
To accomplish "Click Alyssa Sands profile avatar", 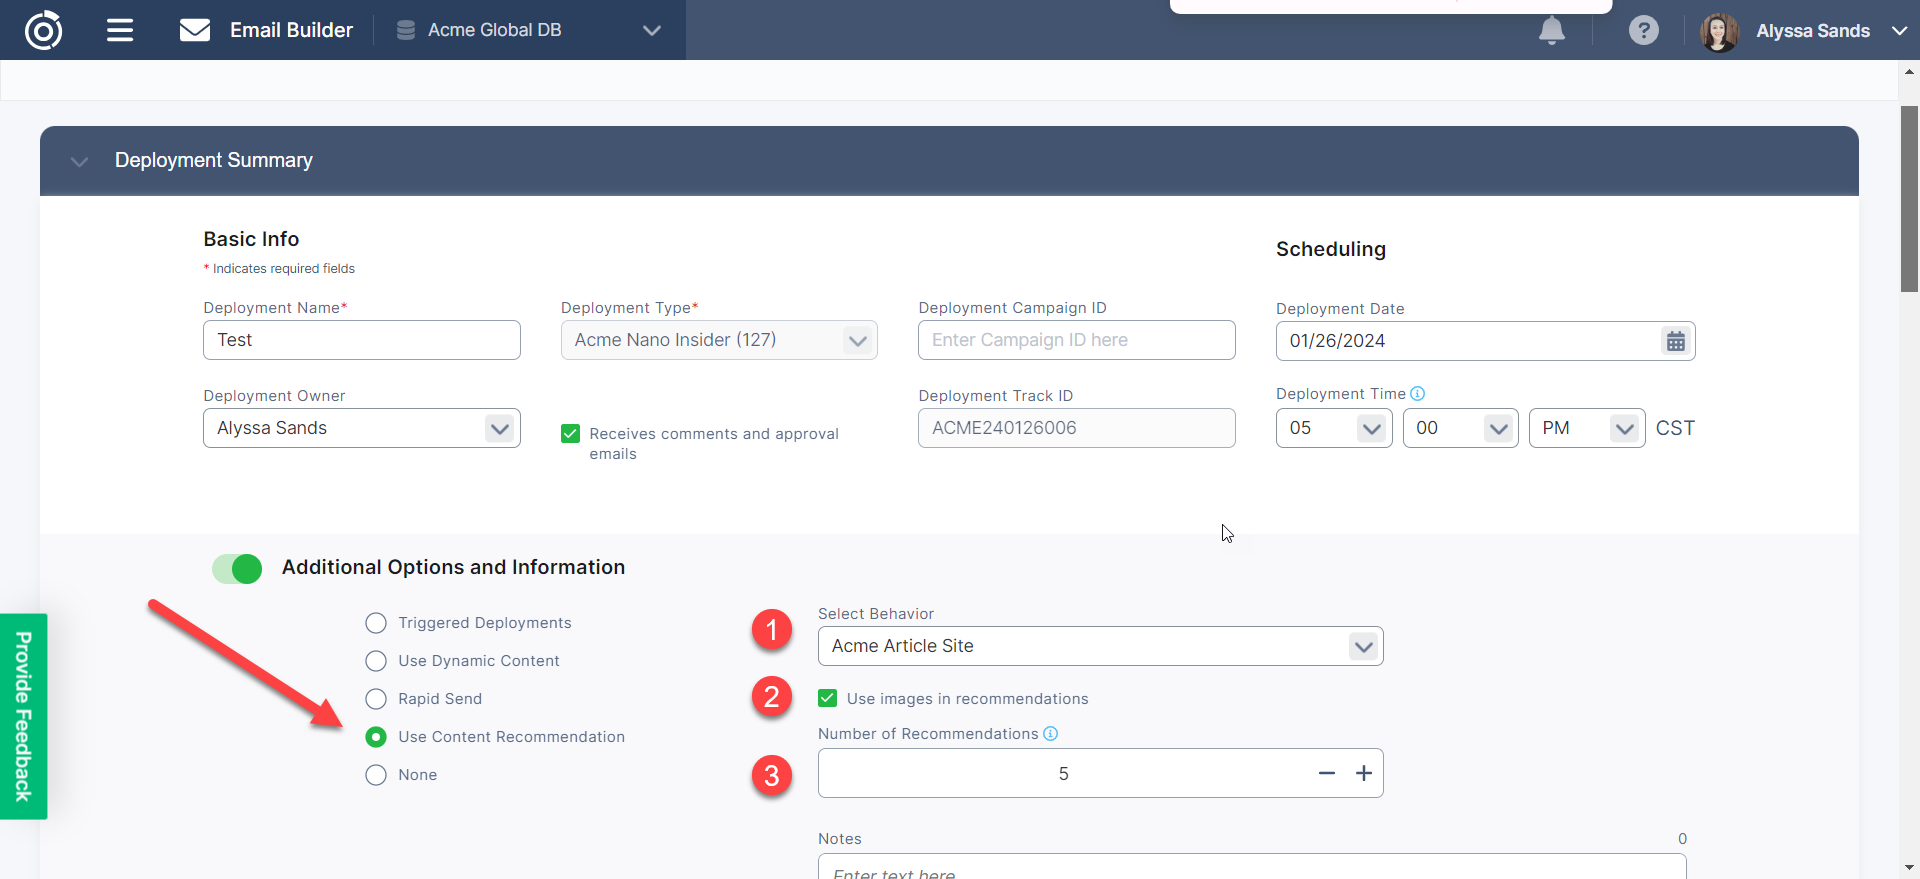I will click(x=1719, y=31).
